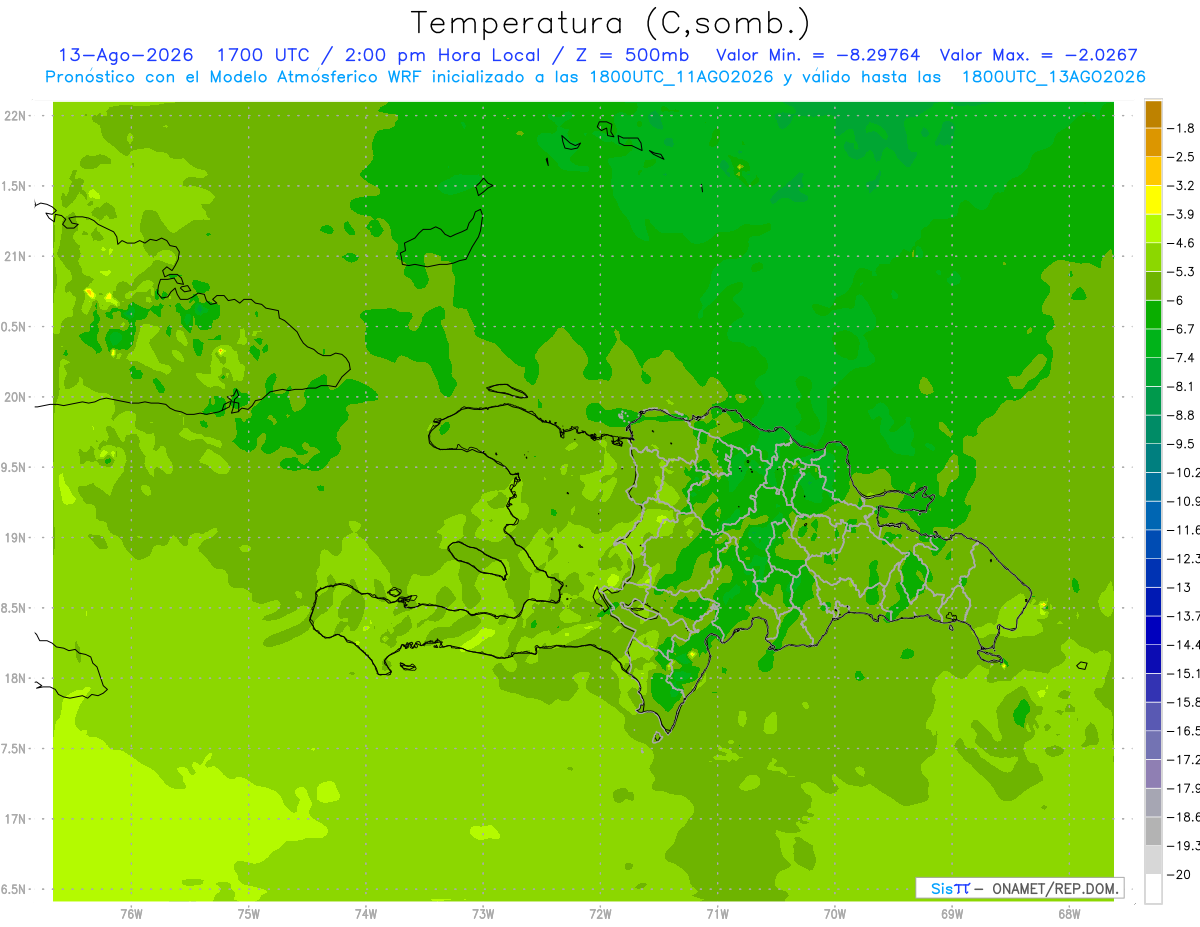Pick the yellow swatch between -3.2 and -3.9
Viewport: 1200px width, 927px height.
[1153, 200]
